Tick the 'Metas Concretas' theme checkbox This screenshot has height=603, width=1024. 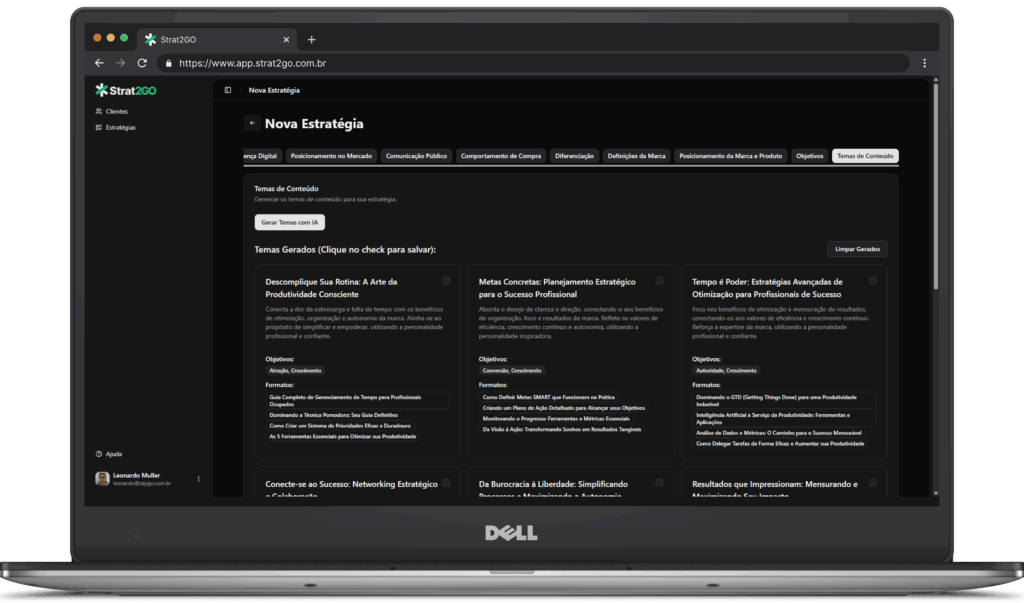pos(659,281)
